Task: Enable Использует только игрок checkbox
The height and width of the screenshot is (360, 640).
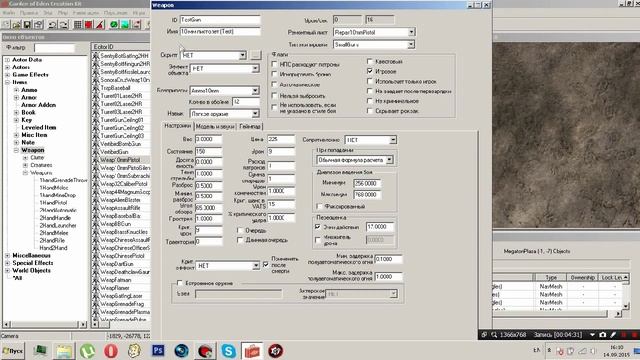Action: 370,81
